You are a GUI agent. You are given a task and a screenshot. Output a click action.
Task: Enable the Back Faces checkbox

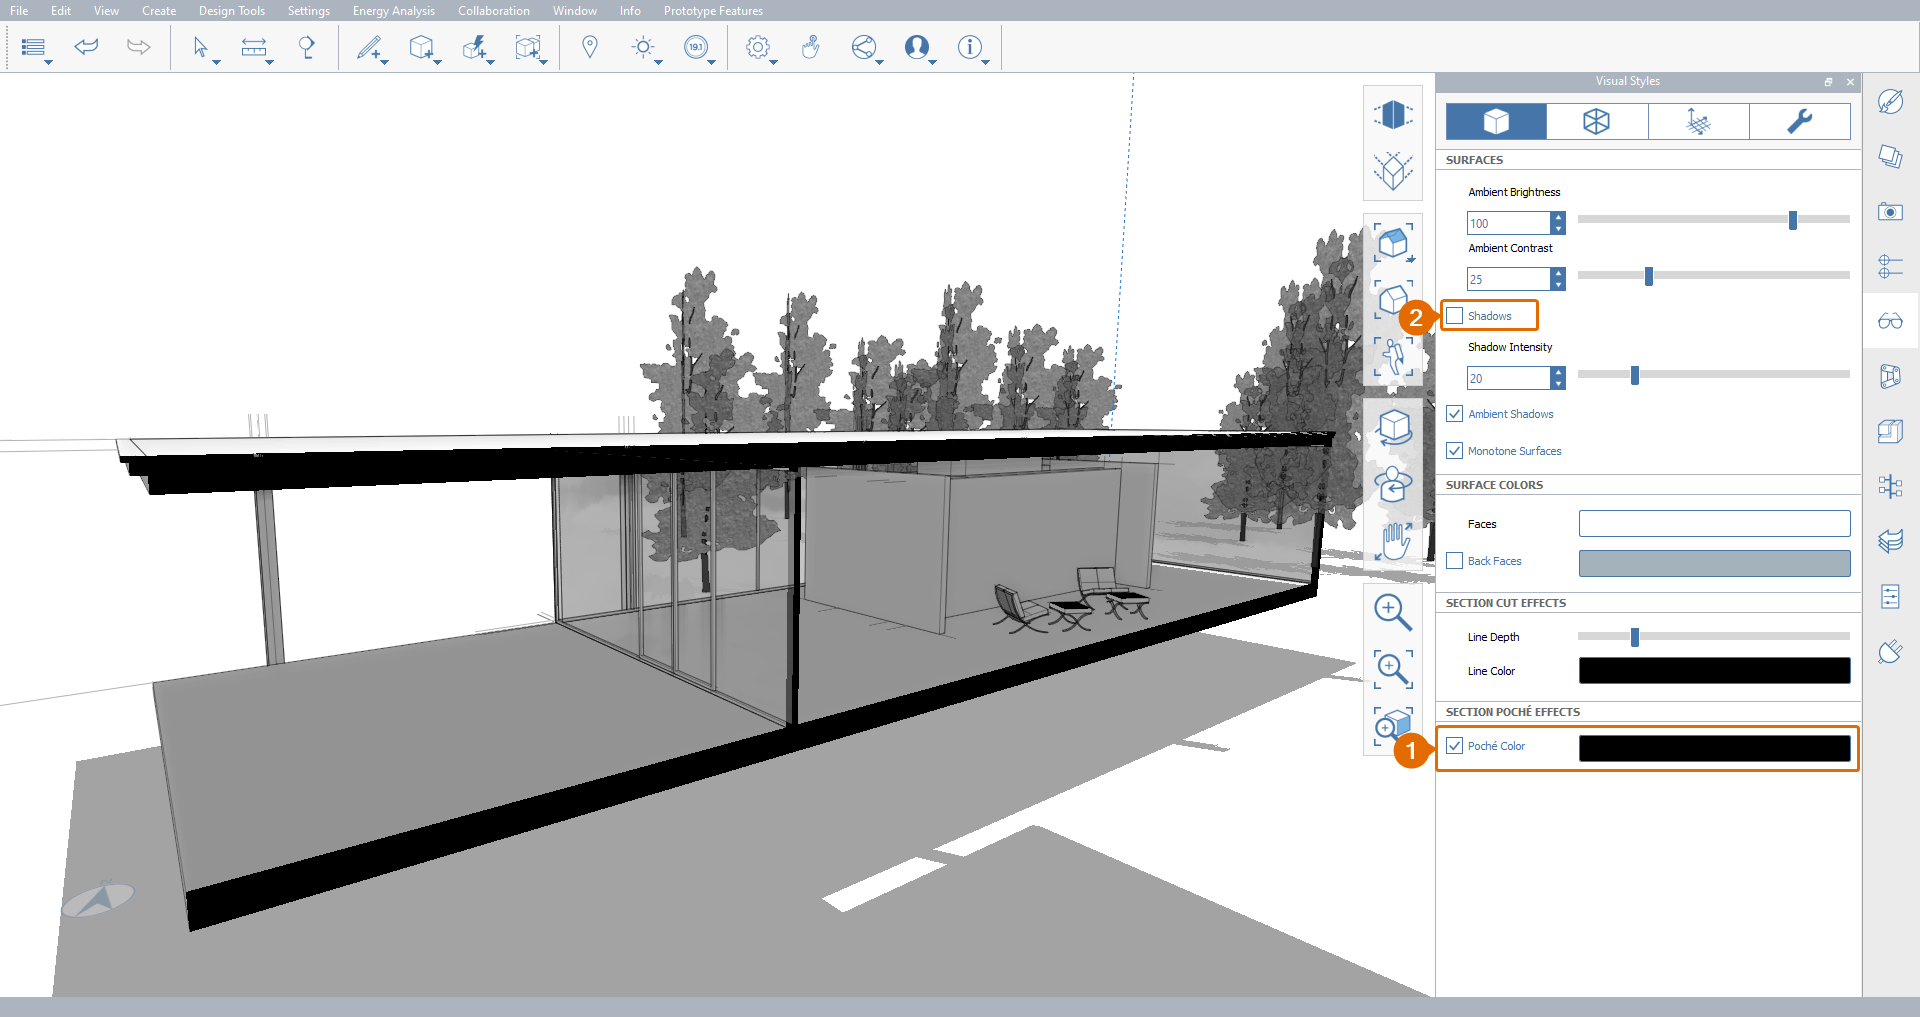pyautogui.click(x=1455, y=560)
